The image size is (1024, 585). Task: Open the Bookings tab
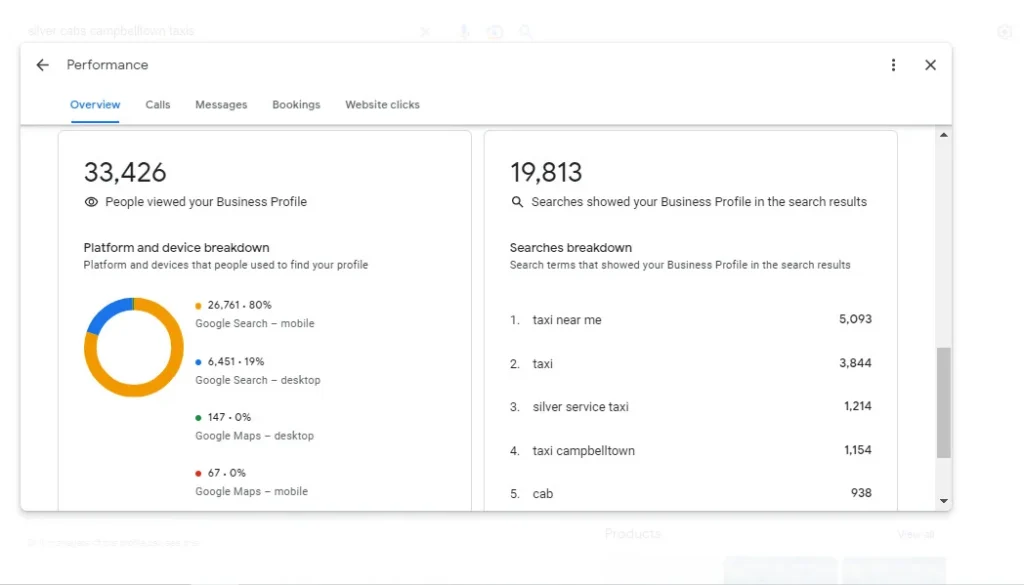pyautogui.click(x=296, y=104)
